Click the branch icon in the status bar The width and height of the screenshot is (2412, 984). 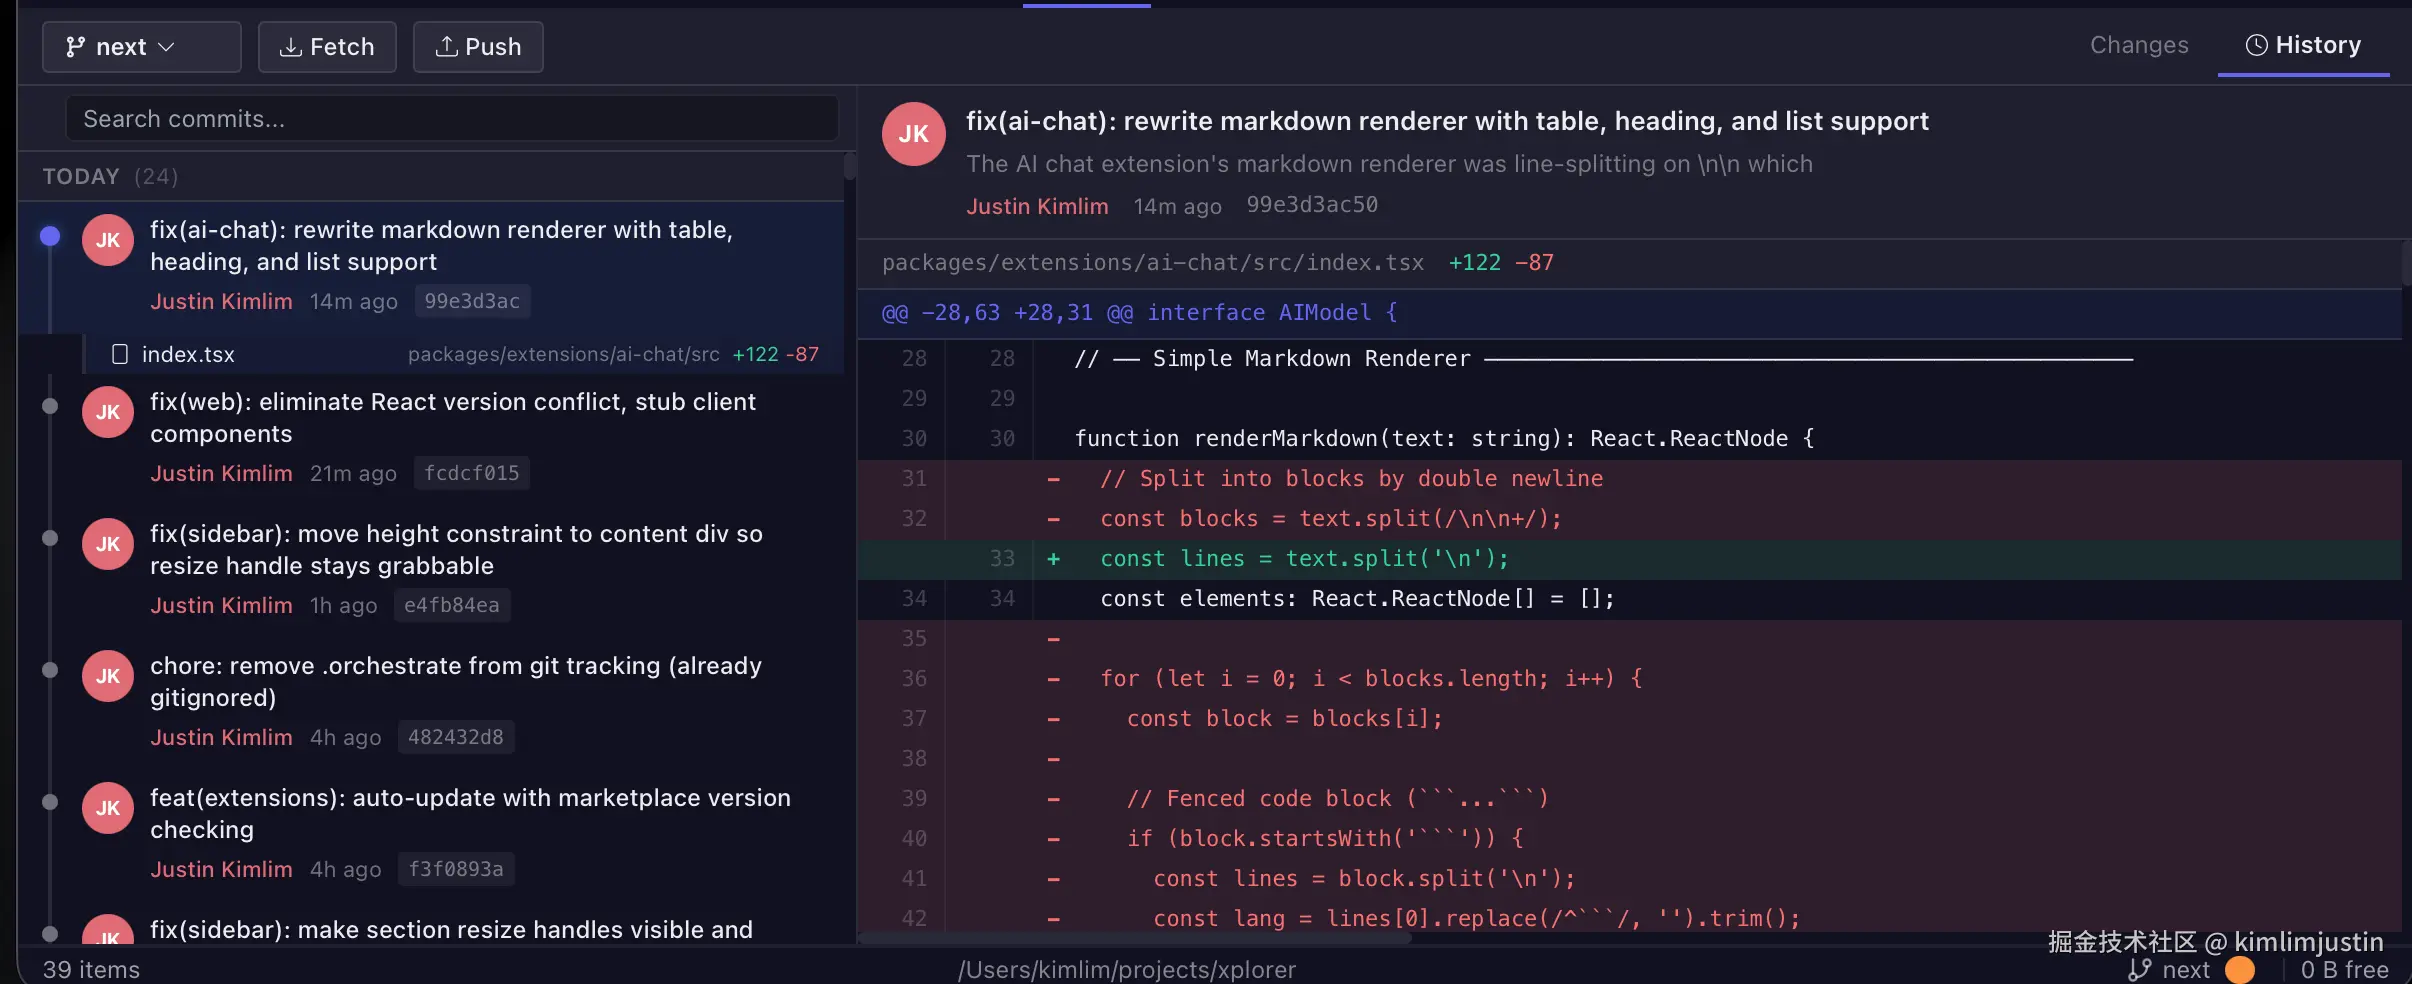(2139, 970)
